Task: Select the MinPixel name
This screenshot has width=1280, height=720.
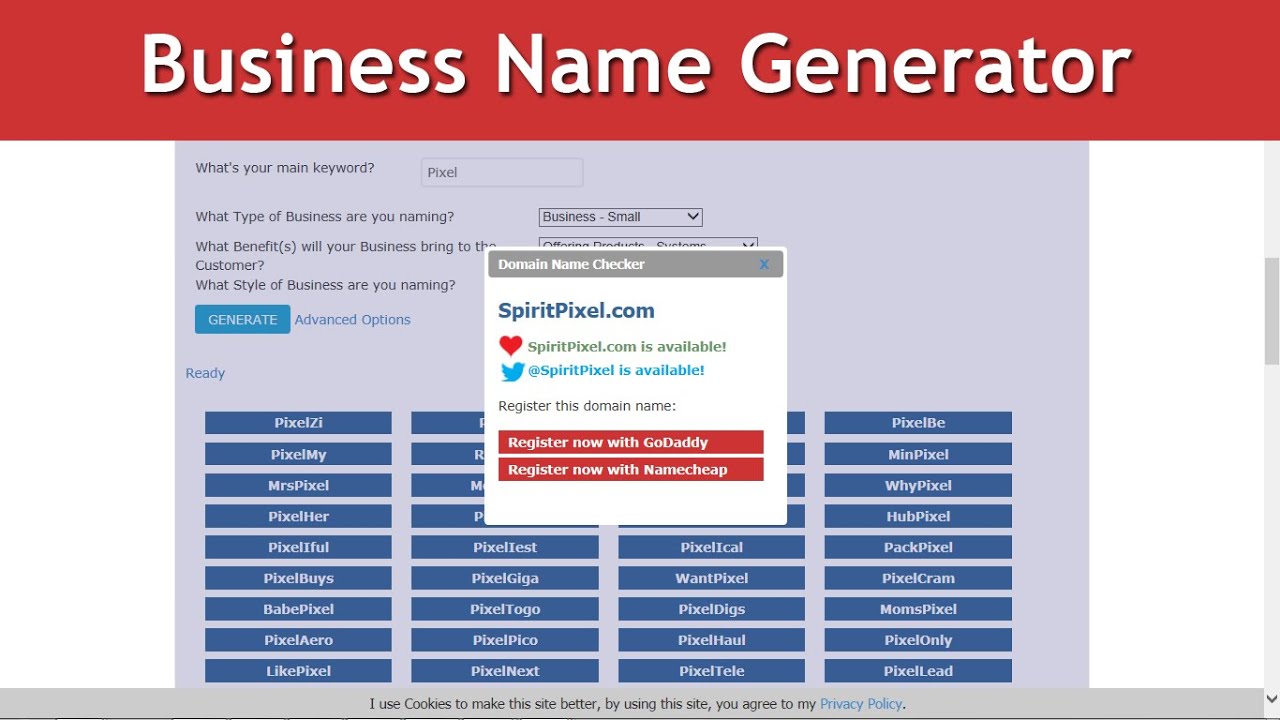Action: 918,454
